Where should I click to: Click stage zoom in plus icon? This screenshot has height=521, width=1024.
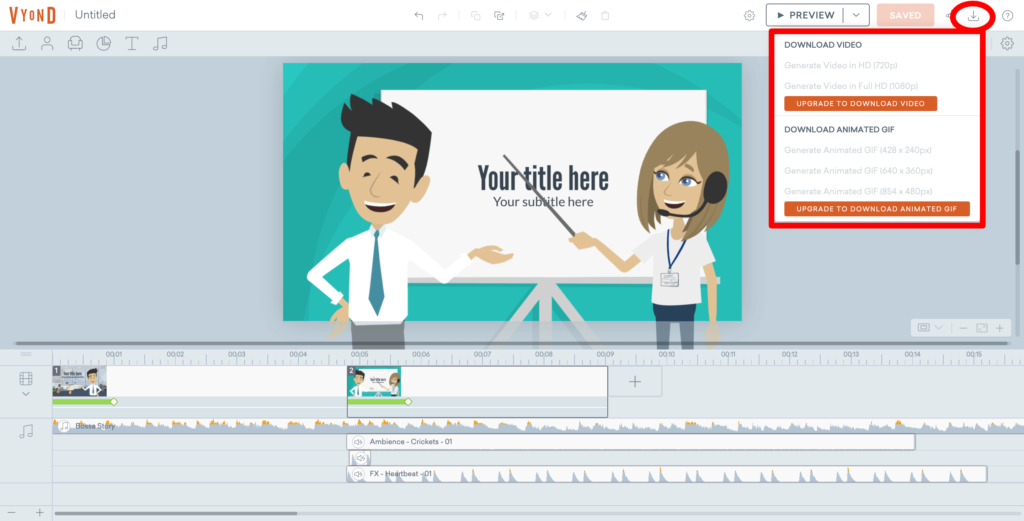click(999, 328)
